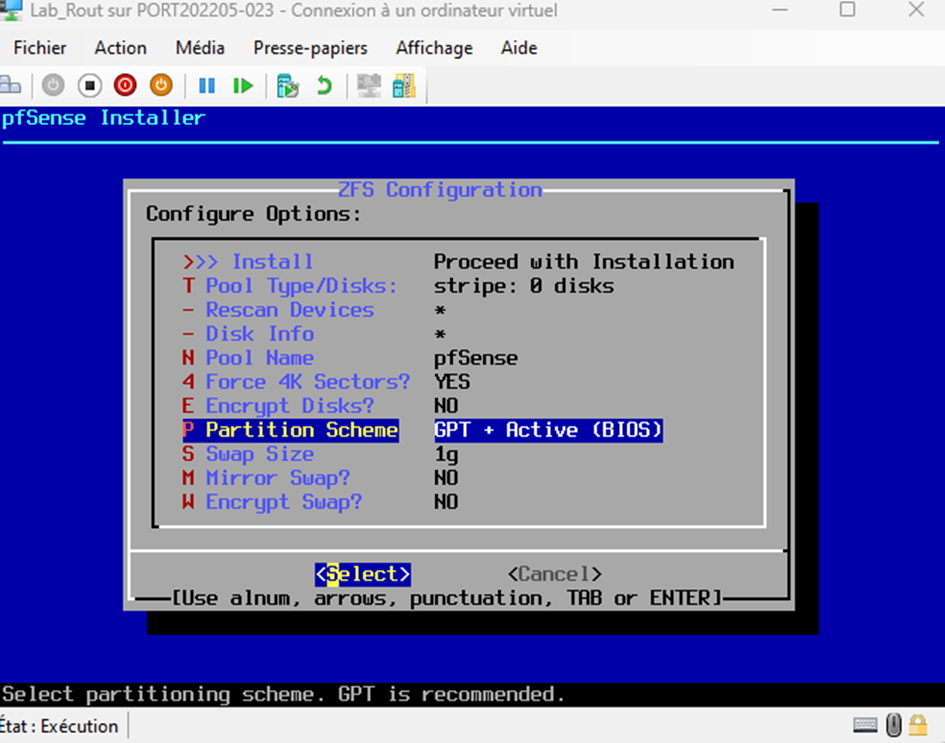Select the Mirror Swap? option
Image resolution: width=945 pixels, height=743 pixels.
coord(320,478)
